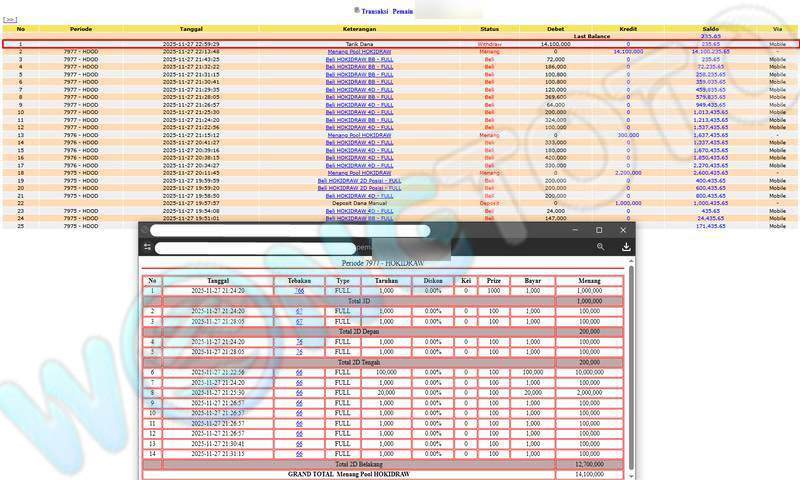Open Menang Pool HOKIDRAW link at 20:11:43
Screen dimensions: 800x480
click(x=359, y=173)
